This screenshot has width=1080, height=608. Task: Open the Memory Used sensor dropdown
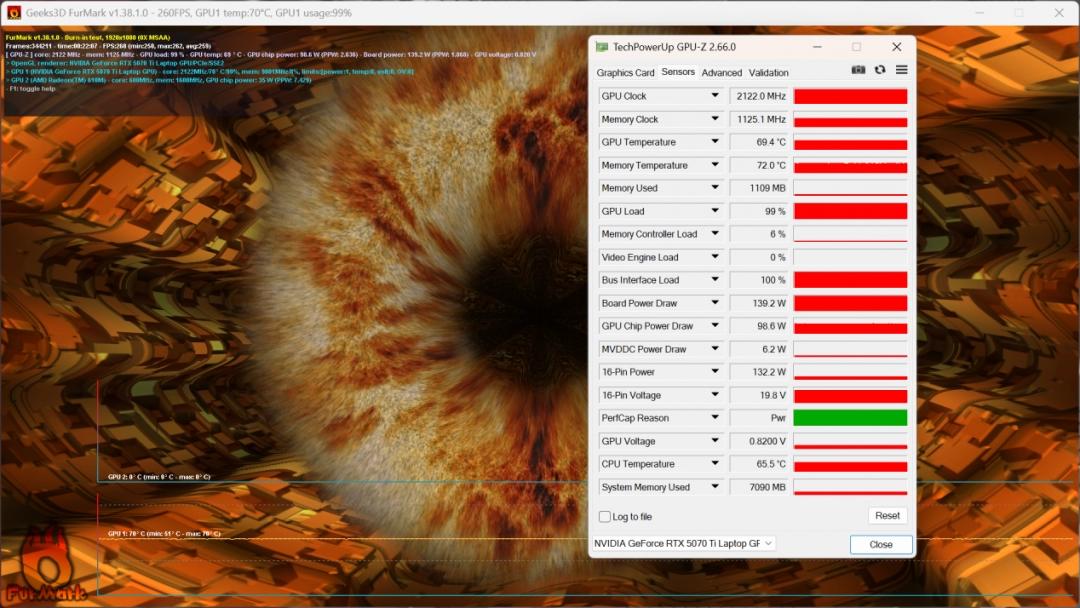(x=715, y=188)
